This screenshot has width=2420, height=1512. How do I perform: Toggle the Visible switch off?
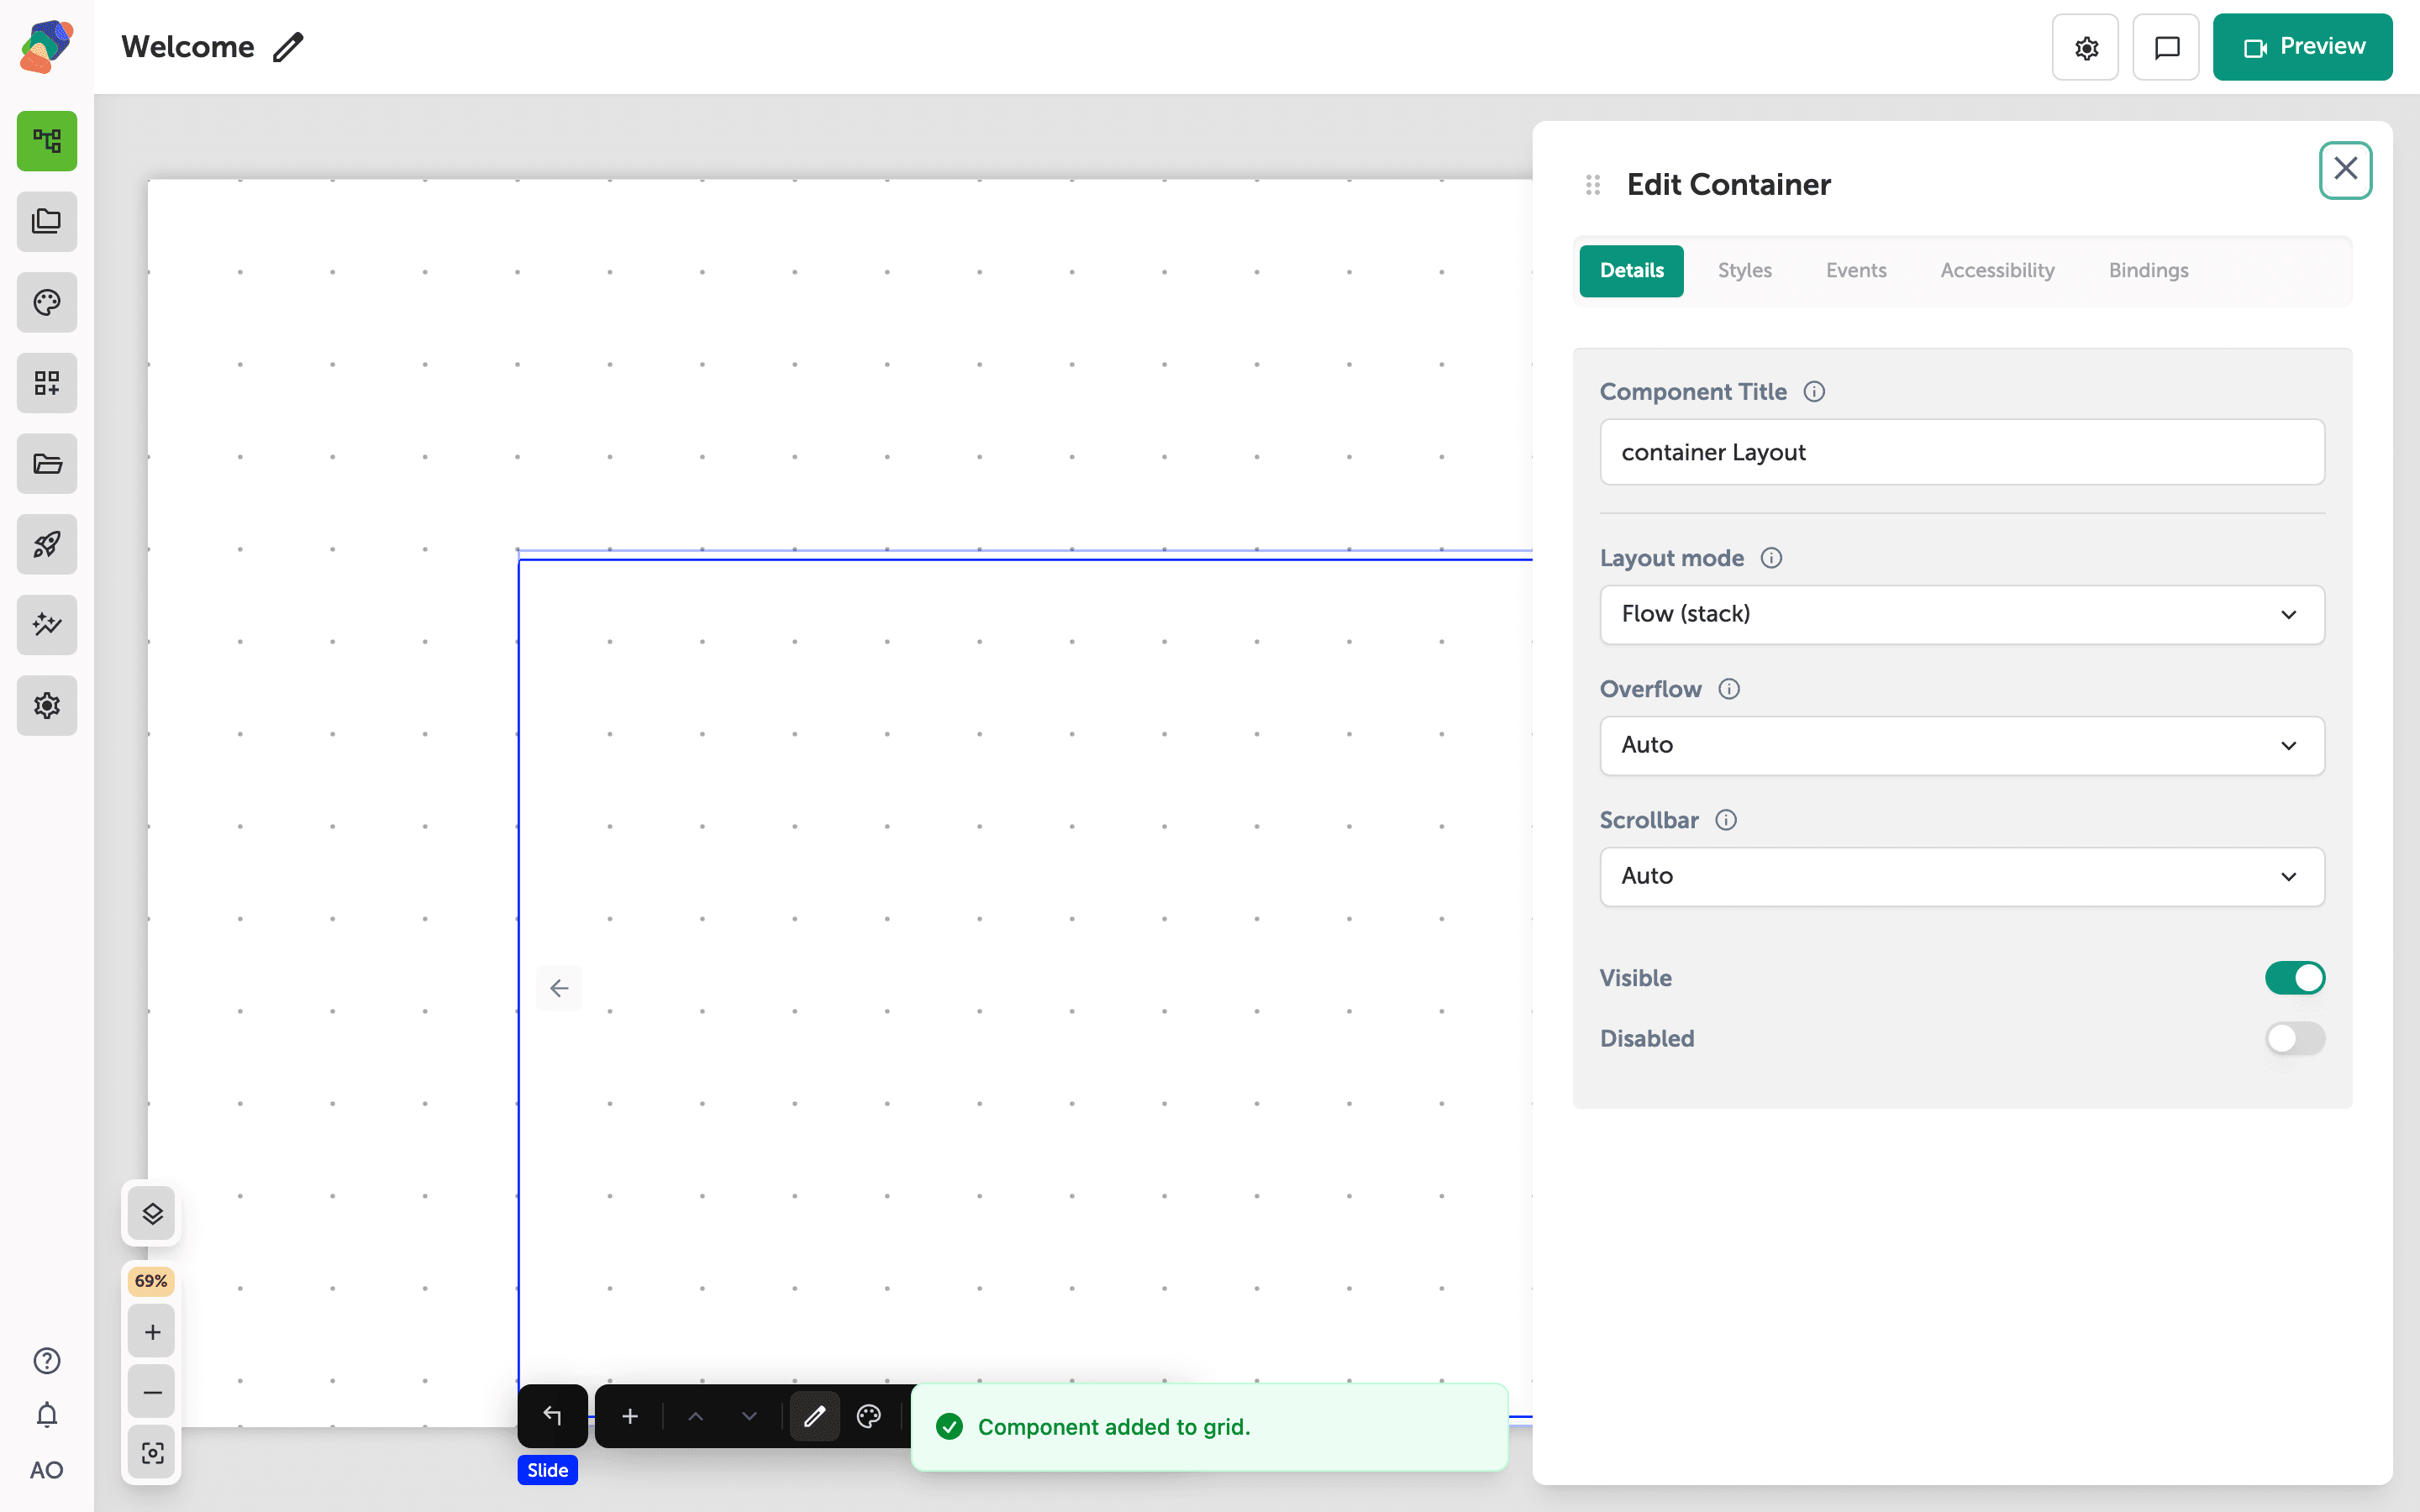pyautogui.click(x=2295, y=978)
